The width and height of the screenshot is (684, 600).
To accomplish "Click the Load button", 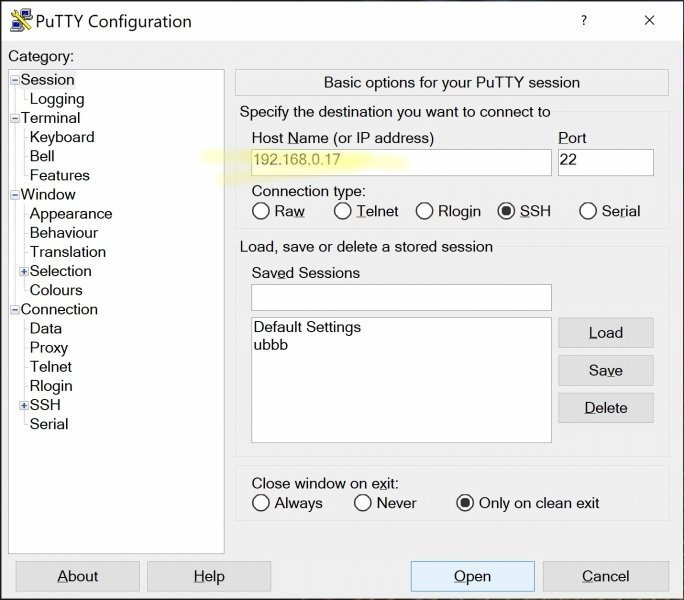I will 605,333.
